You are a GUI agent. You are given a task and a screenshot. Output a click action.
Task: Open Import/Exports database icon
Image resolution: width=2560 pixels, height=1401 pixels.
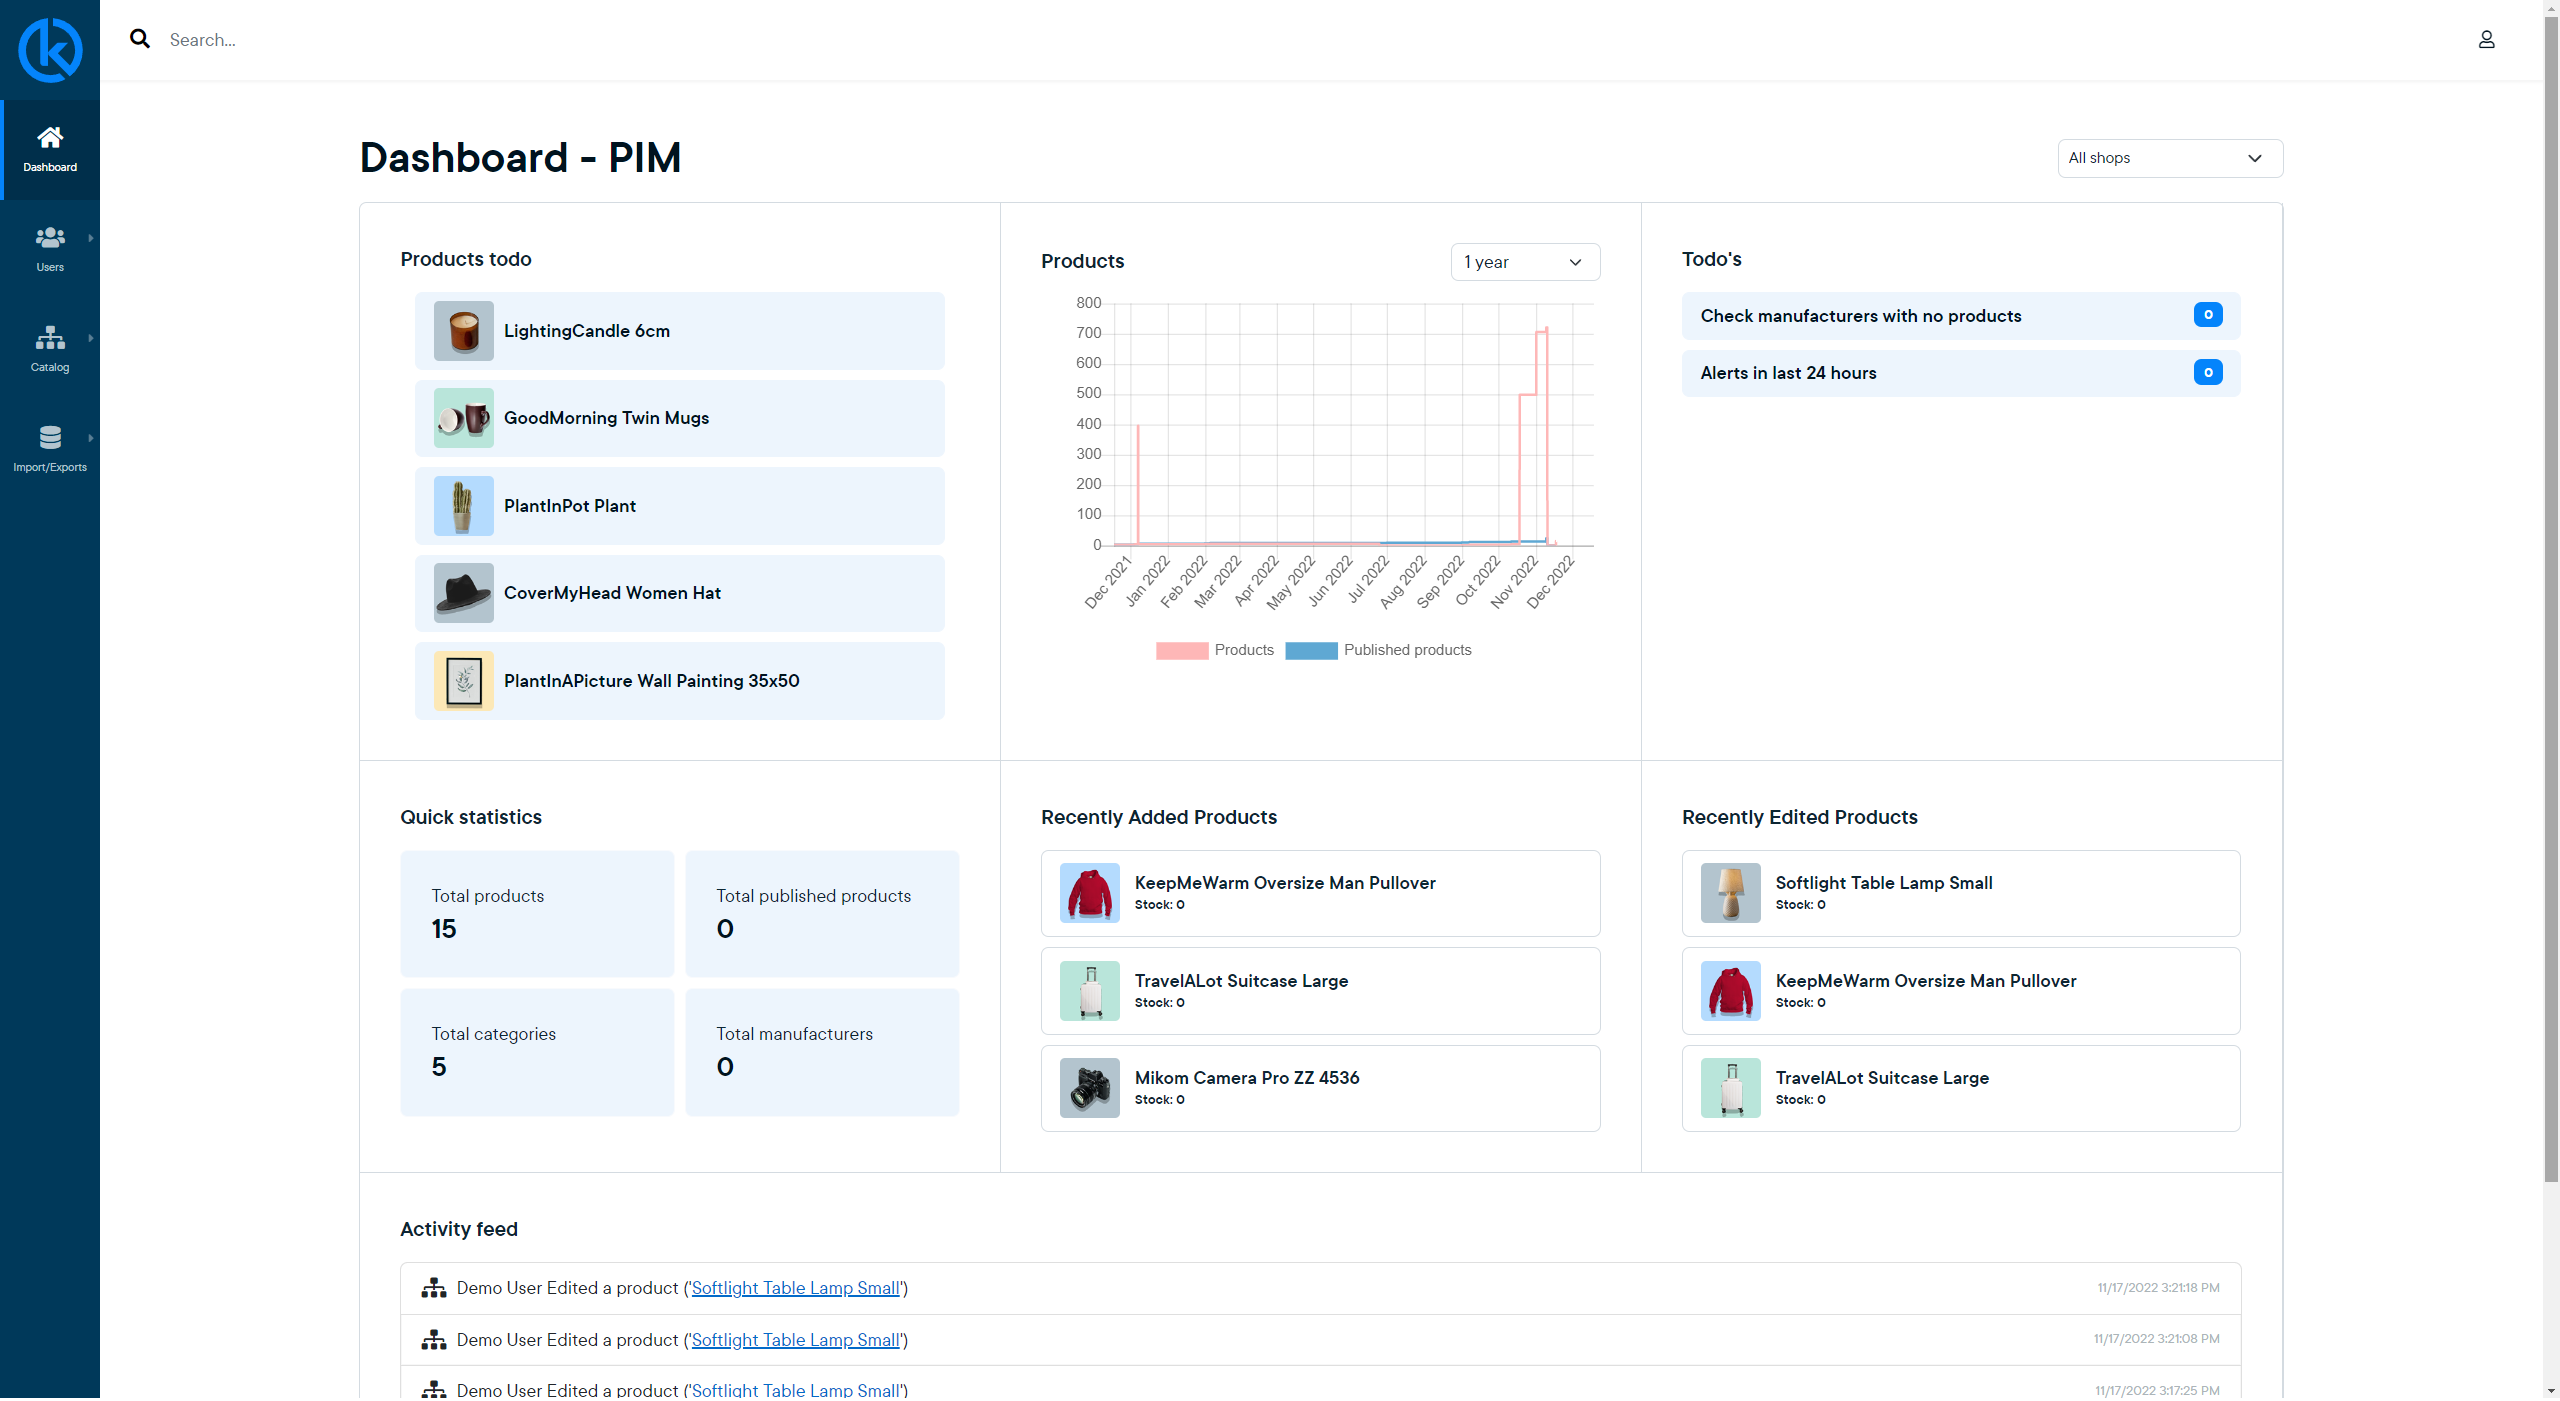pos(50,438)
